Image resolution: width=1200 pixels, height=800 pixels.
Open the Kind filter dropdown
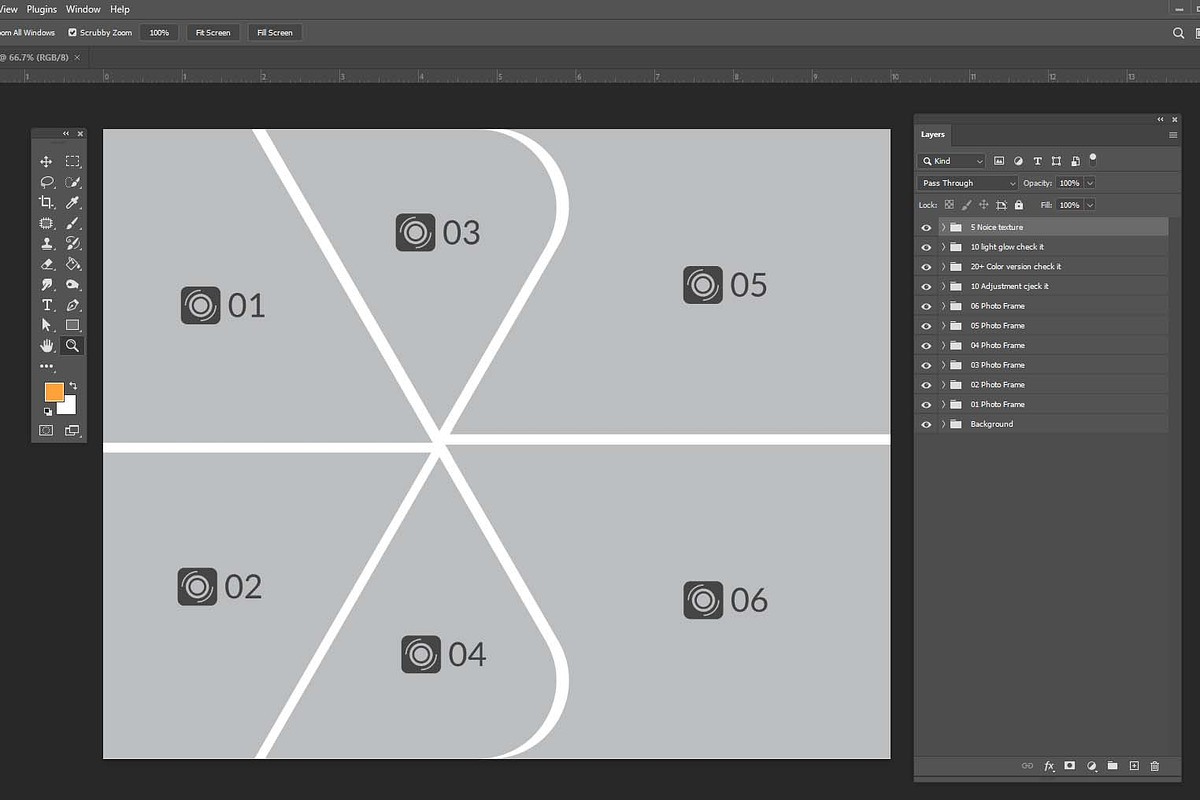click(x=951, y=161)
